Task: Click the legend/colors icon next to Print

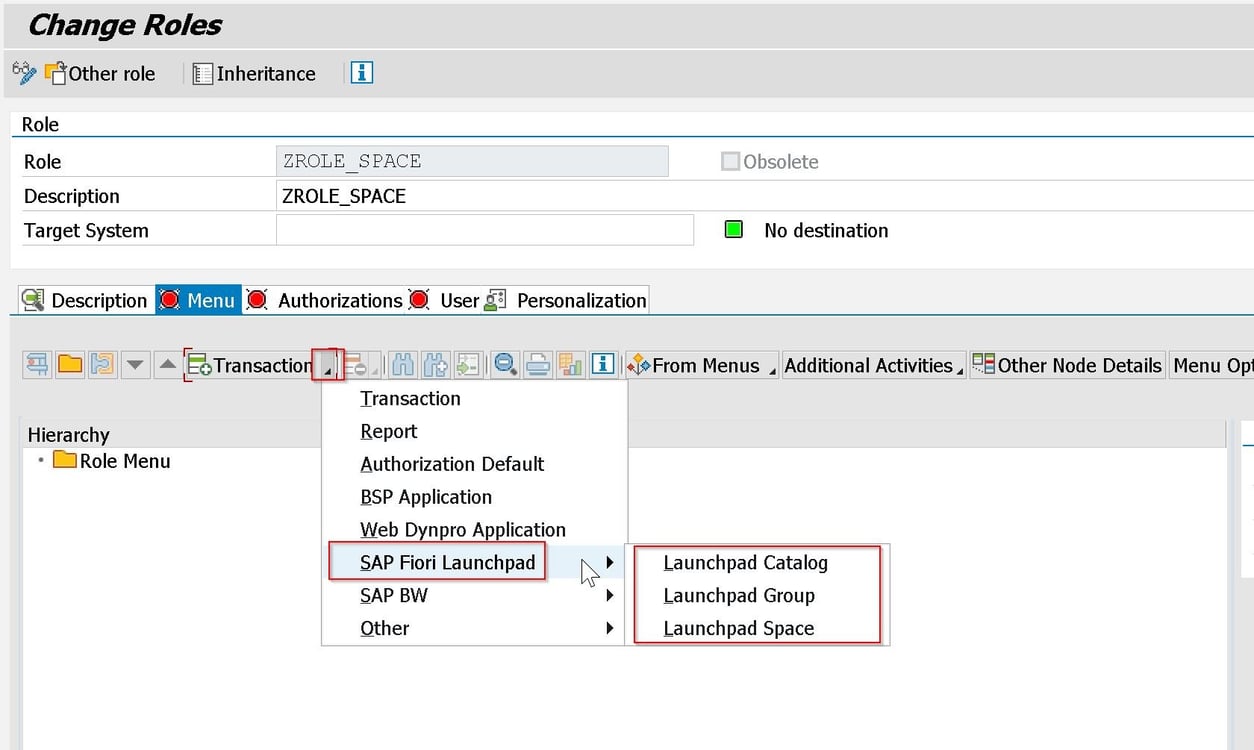Action: [x=570, y=365]
